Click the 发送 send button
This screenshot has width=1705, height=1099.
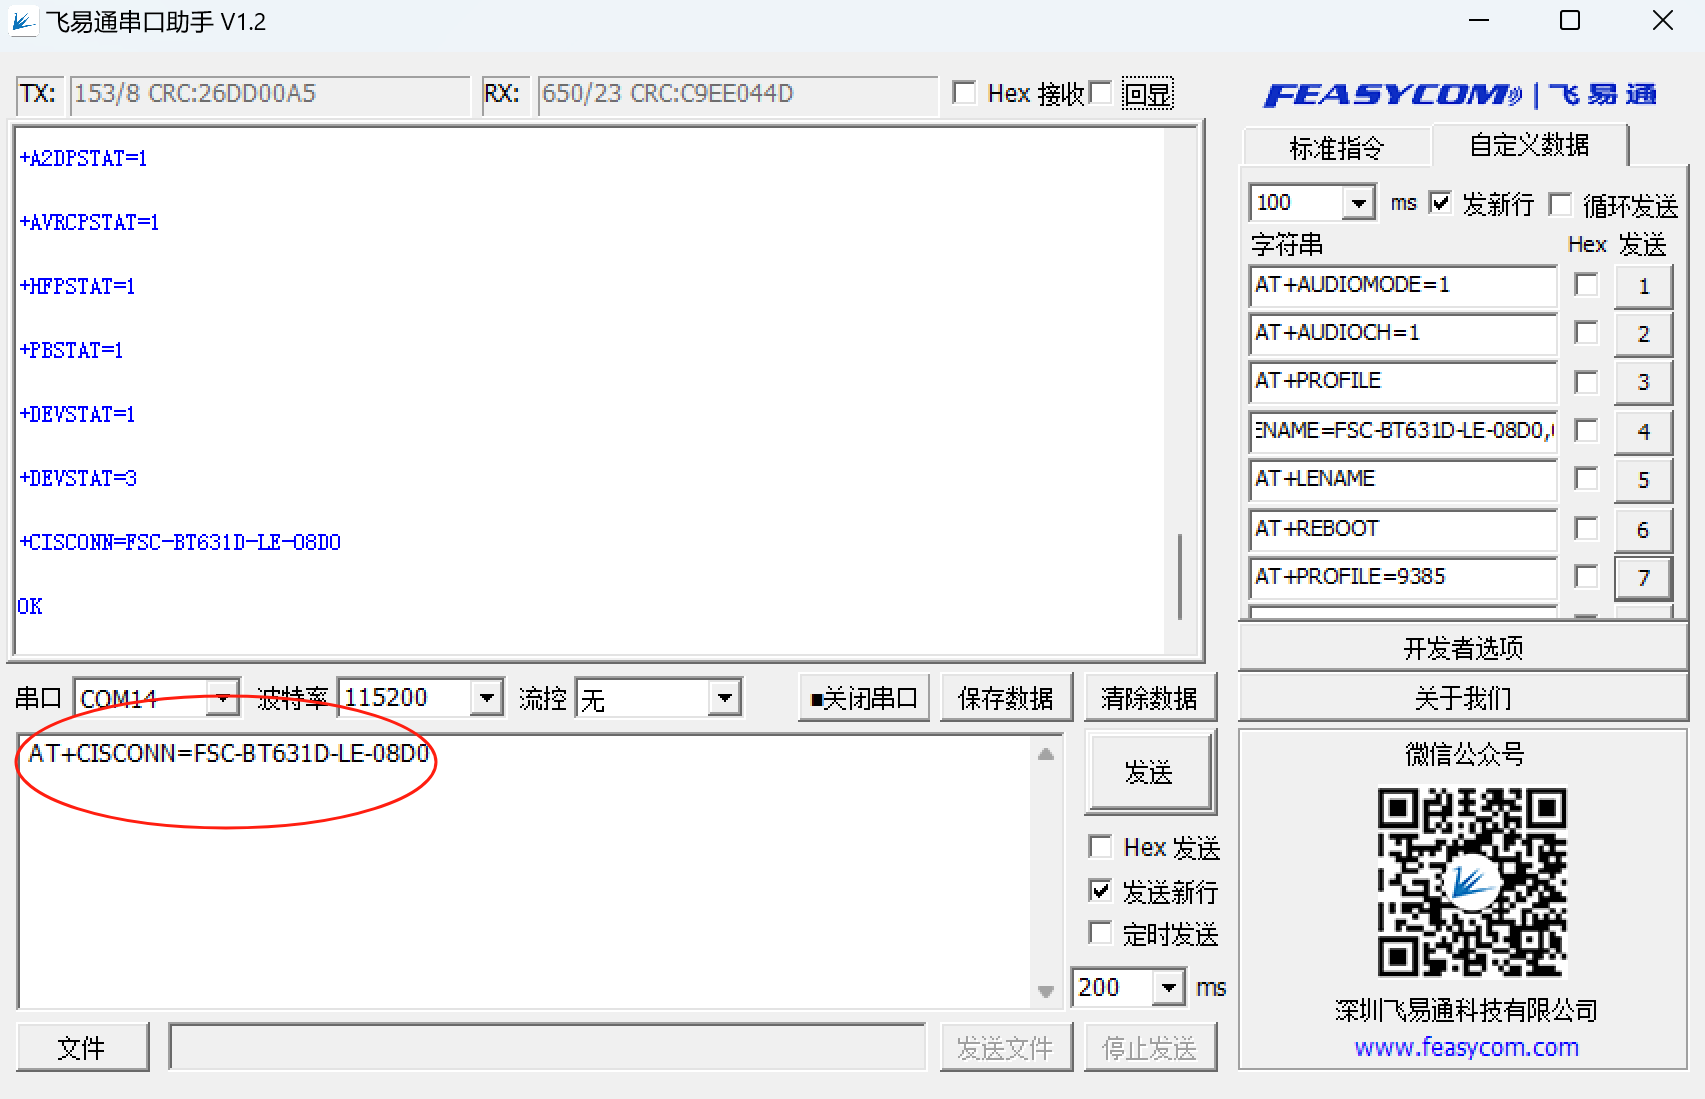1148,772
